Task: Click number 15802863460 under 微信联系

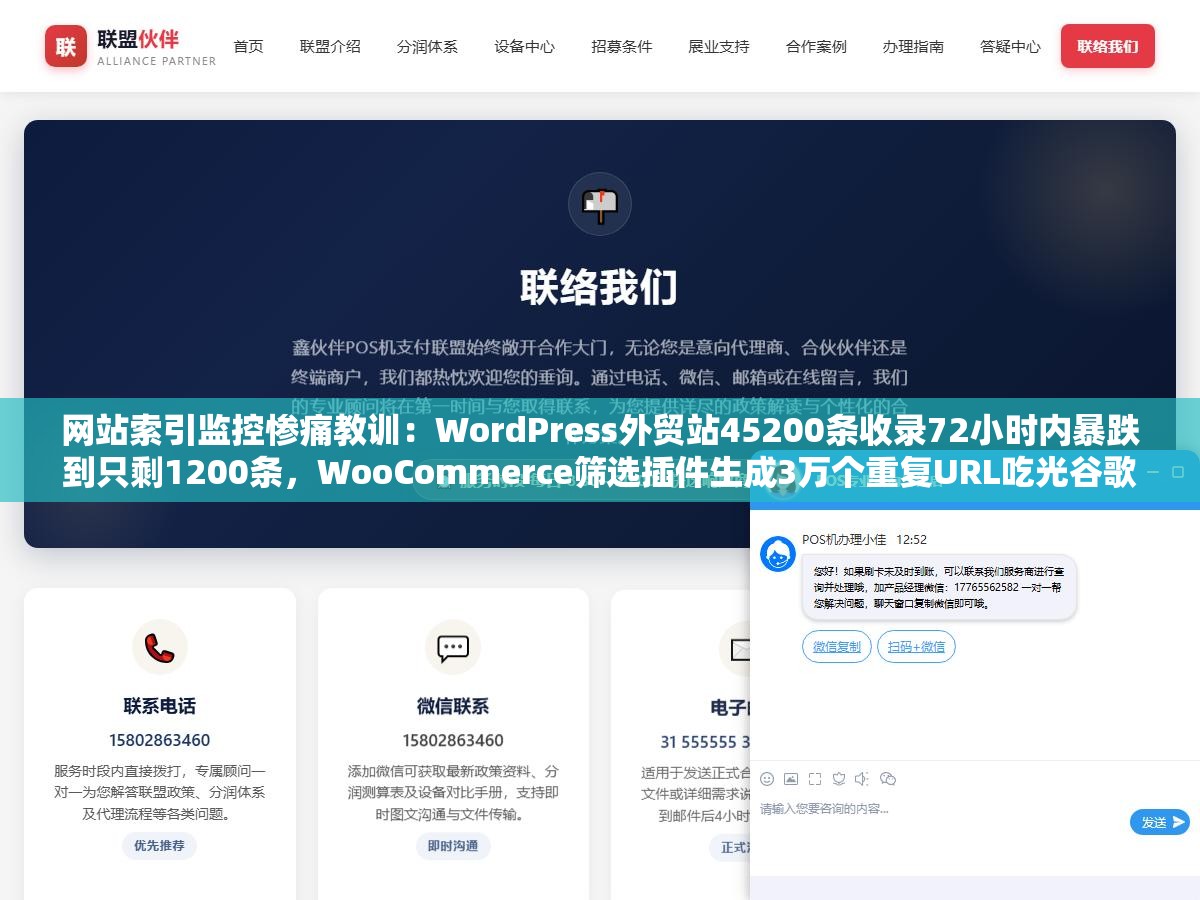Action: coord(453,740)
